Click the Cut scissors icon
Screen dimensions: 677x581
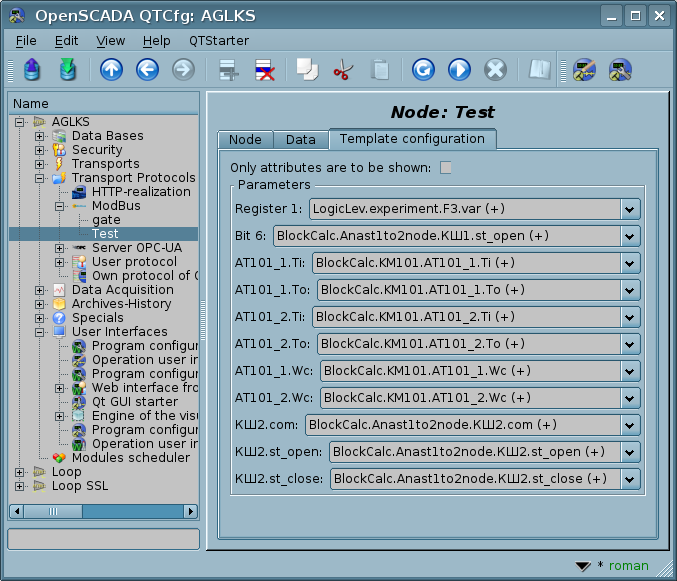pyautogui.click(x=343, y=70)
